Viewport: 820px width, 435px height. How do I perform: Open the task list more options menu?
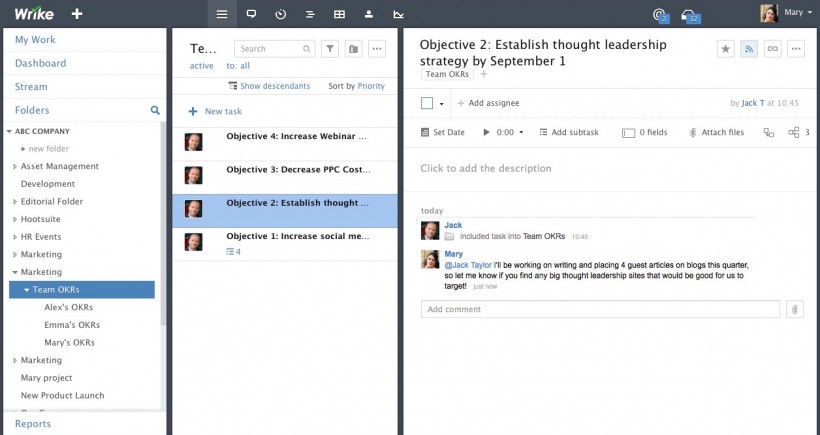377,49
